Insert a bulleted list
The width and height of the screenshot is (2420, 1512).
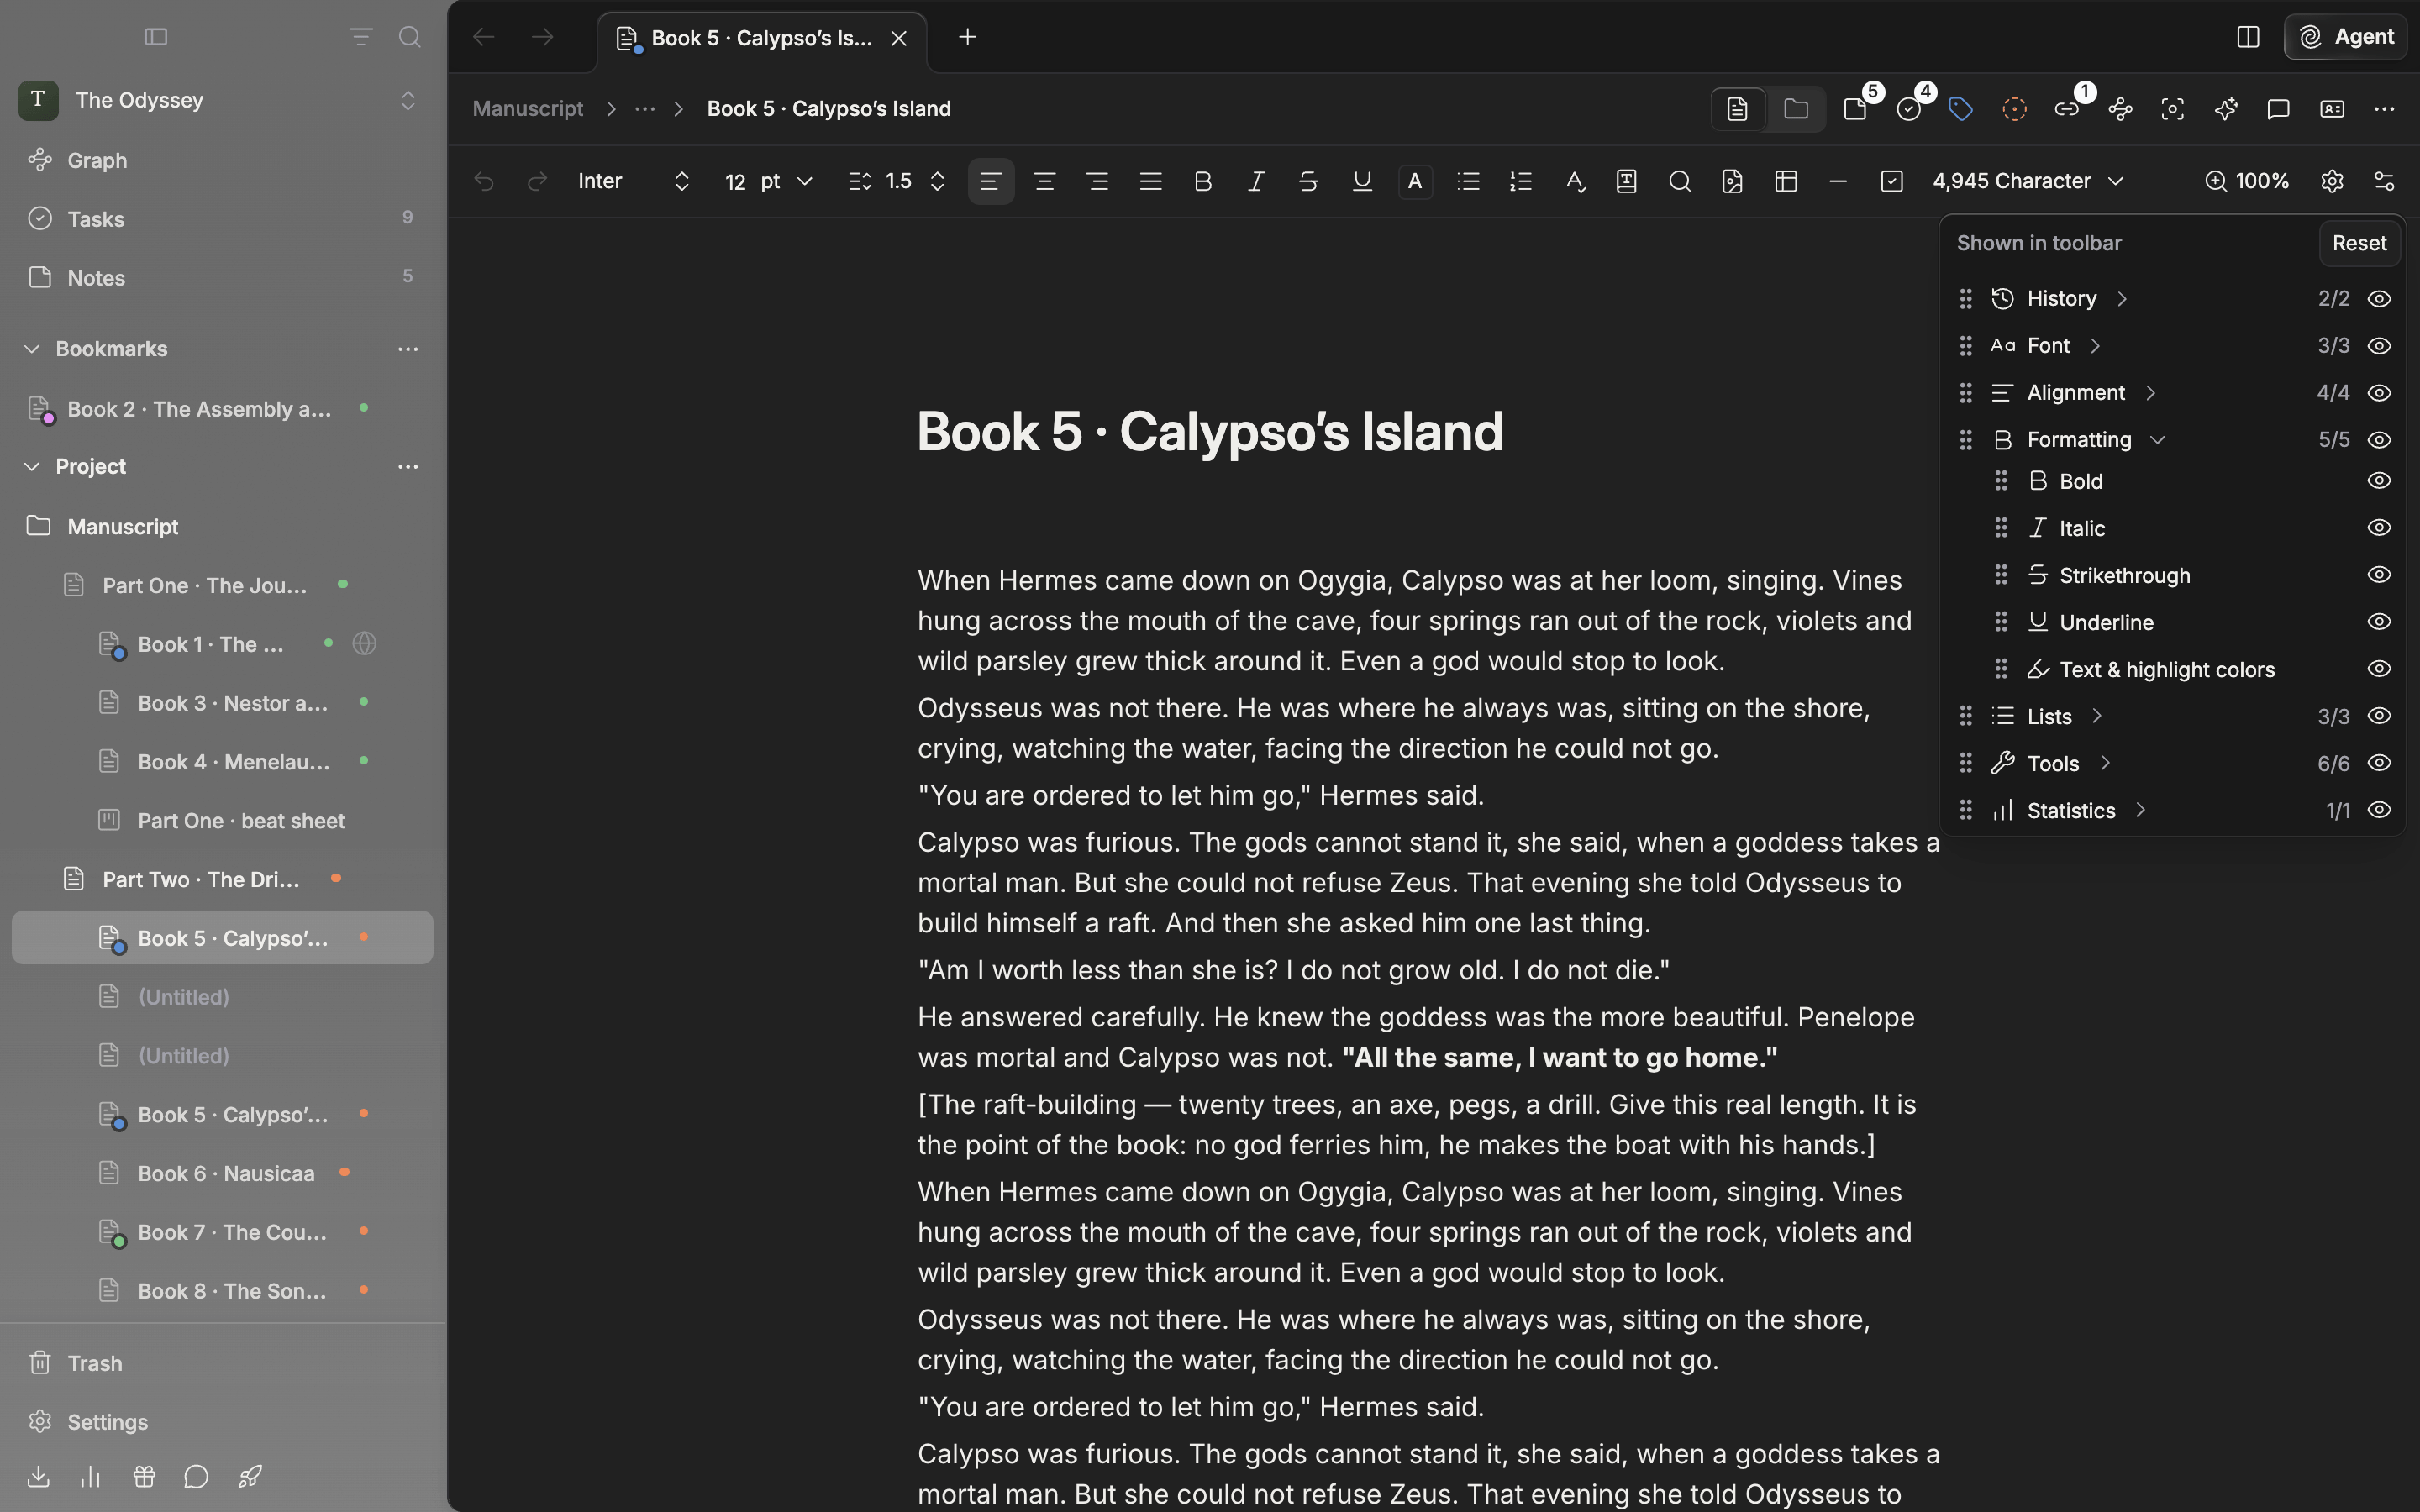coord(1468,181)
